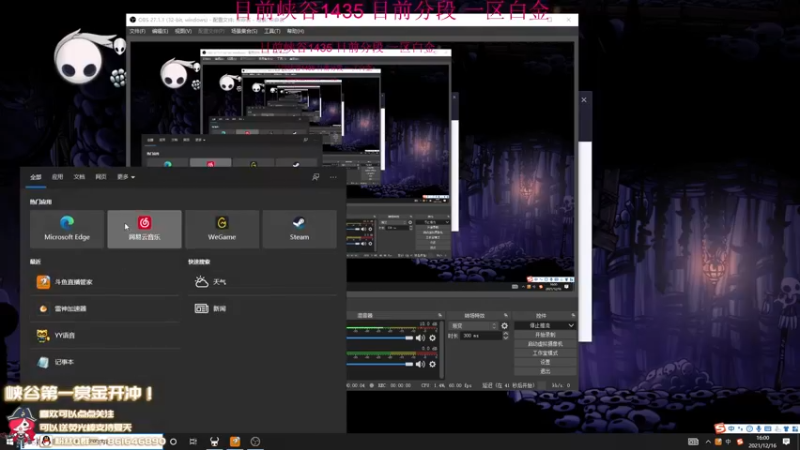
Task: Toggle 中 input language indicator
Action: tap(729, 442)
